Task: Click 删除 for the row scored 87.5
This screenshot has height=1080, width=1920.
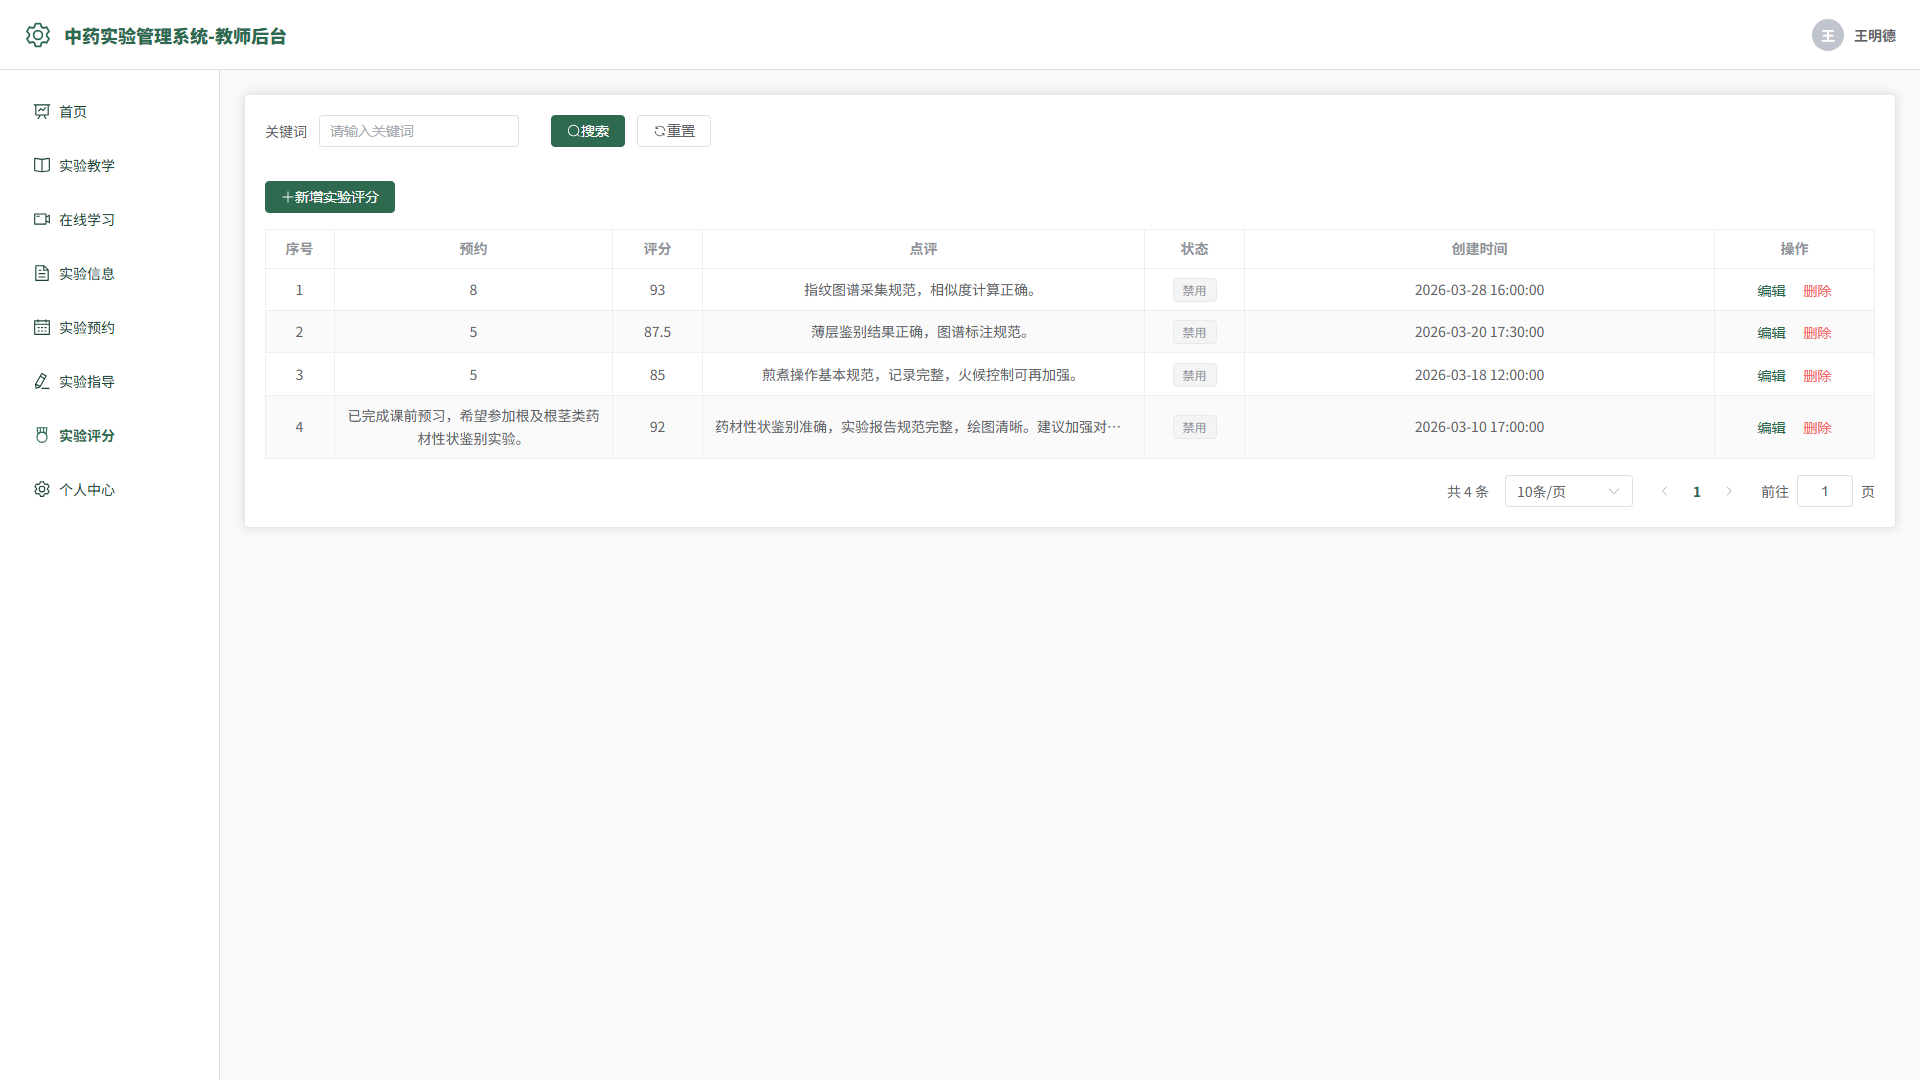Action: [1817, 333]
